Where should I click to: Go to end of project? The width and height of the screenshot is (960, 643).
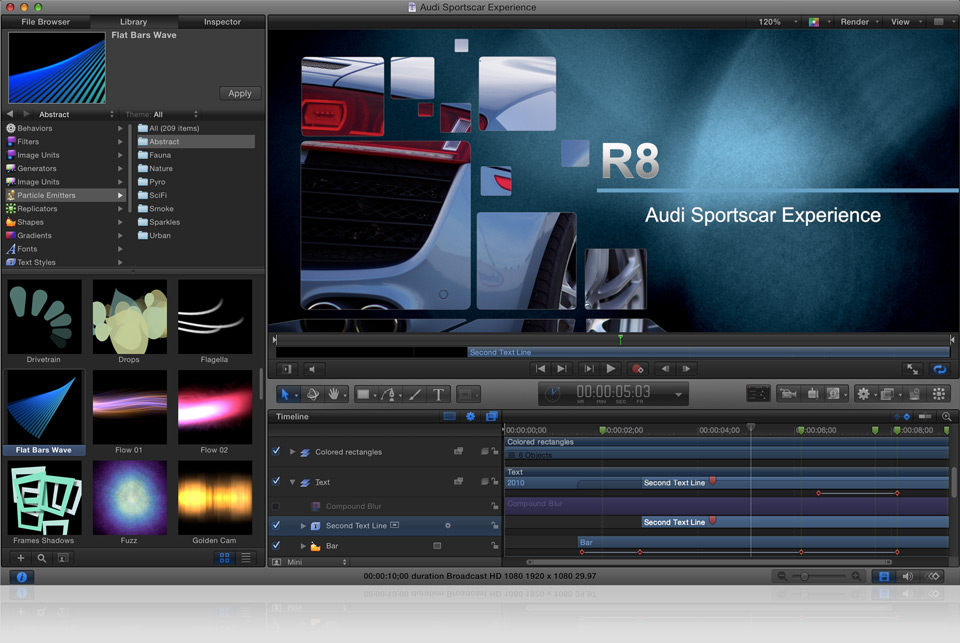561,369
